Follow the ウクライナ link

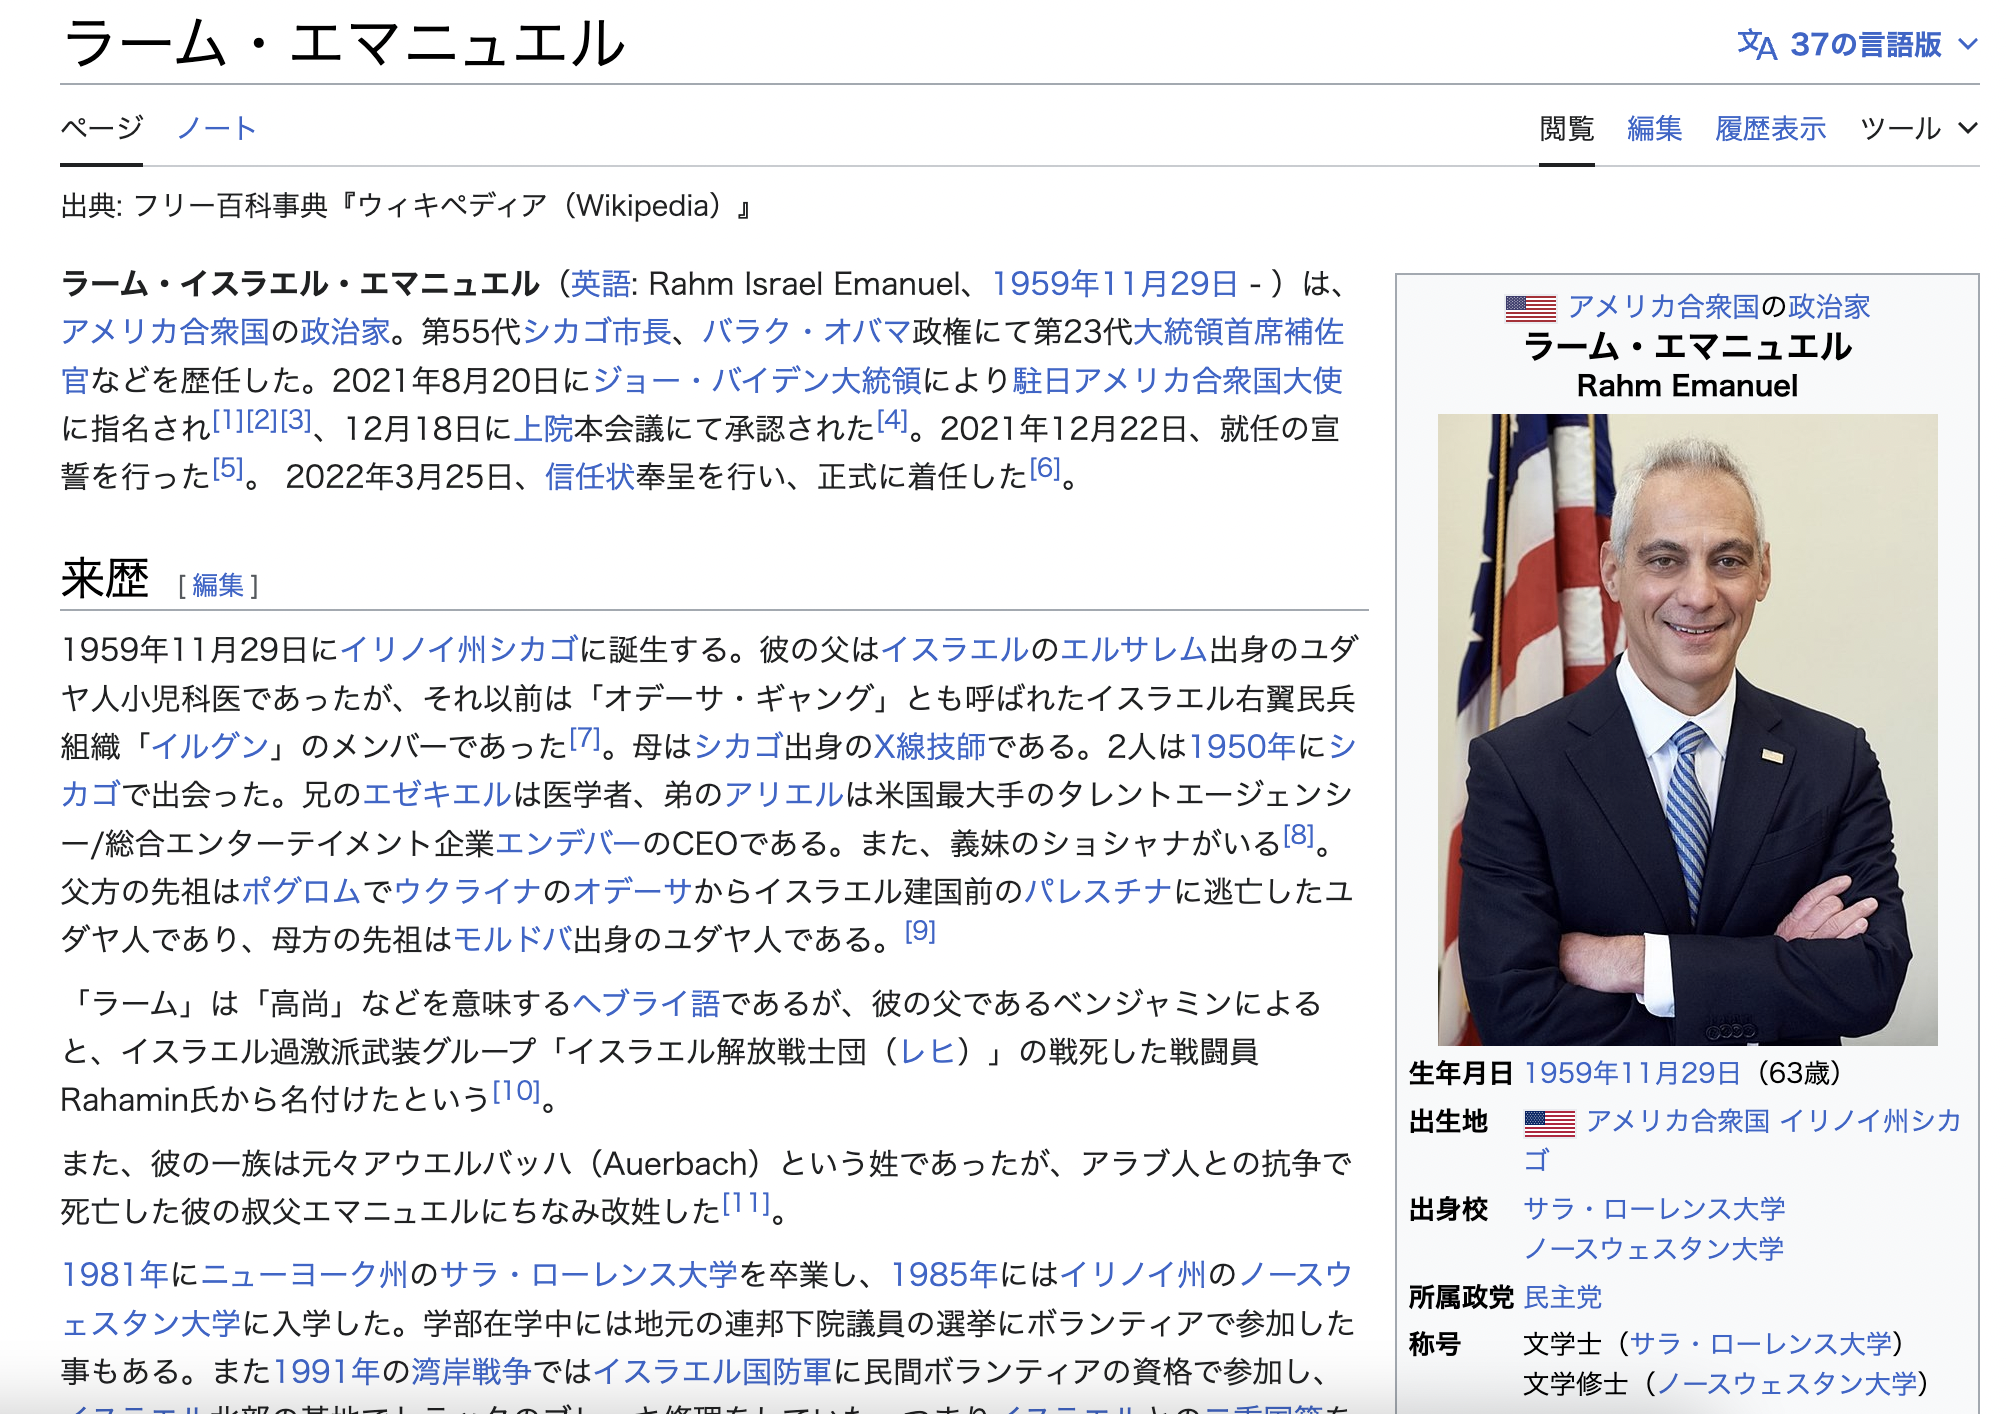click(467, 891)
